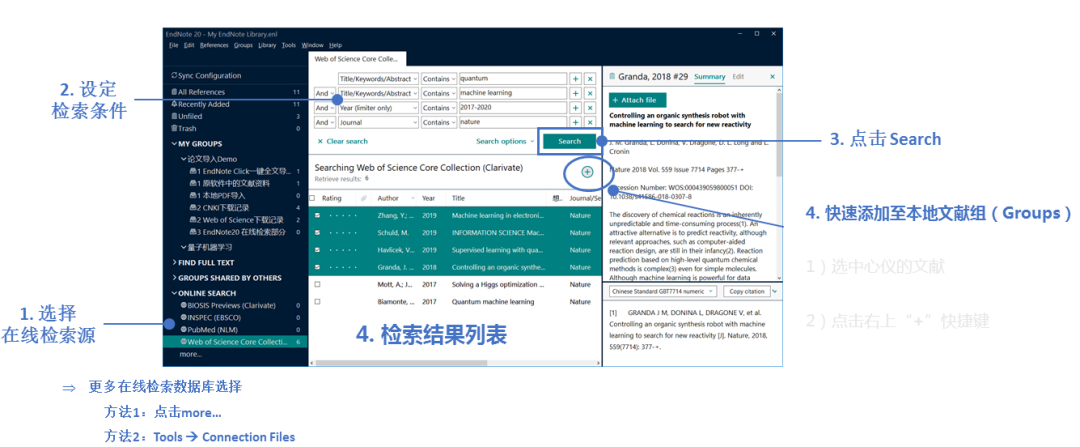The image size is (1080, 447).
Task: Click the round plus icon to add to library
Action: click(x=587, y=172)
